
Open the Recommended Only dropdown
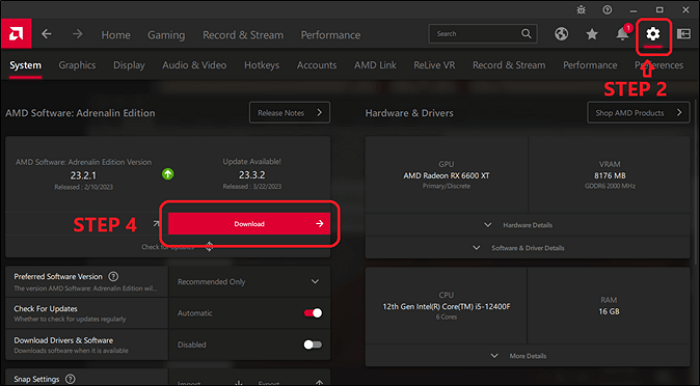pyautogui.click(x=249, y=282)
